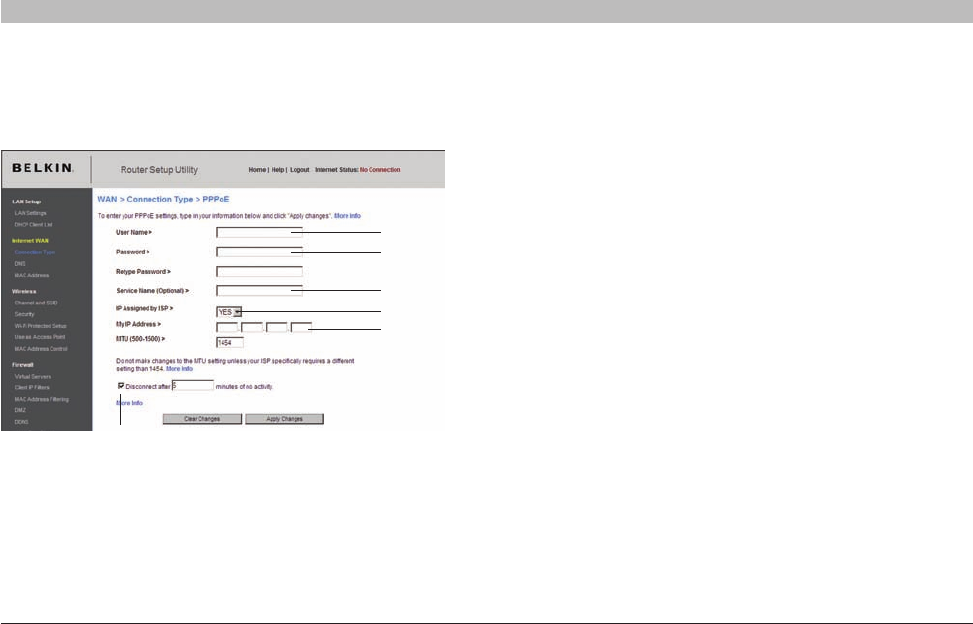The image size is (973, 624).
Task: Open DDNS settings in the sidebar
Action: point(21,422)
